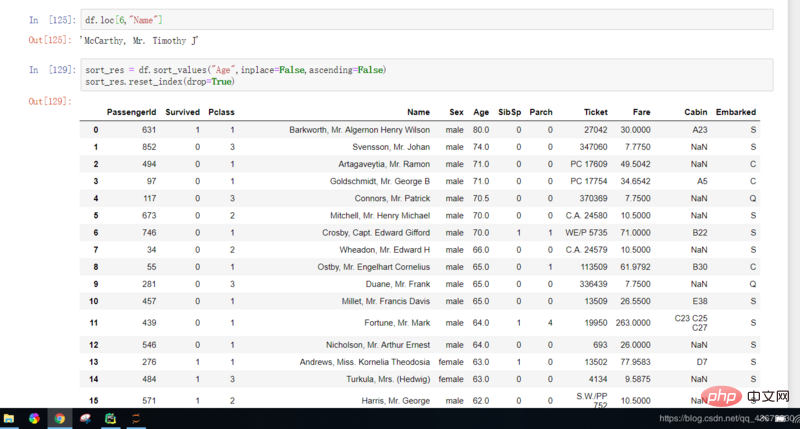Click ticket value 347060
Viewport: 800px width, 429px height.
tap(593, 147)
